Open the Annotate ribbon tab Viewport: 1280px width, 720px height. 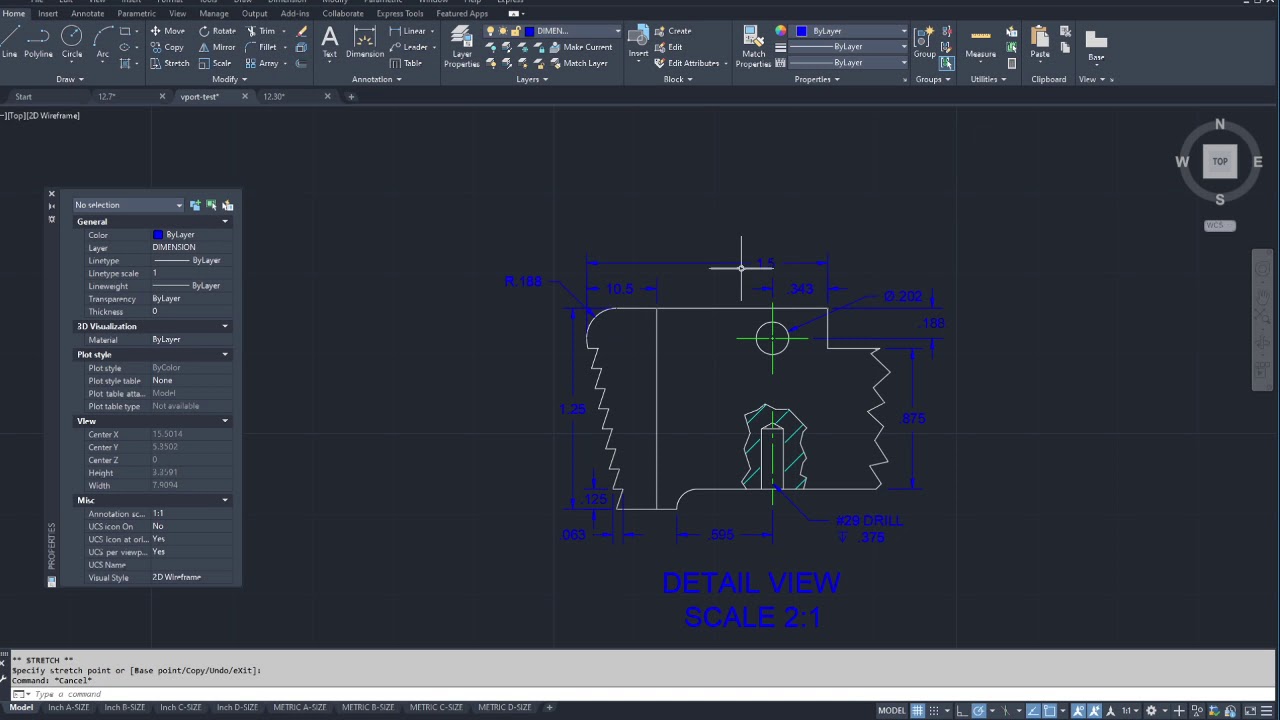pos(87,14)
